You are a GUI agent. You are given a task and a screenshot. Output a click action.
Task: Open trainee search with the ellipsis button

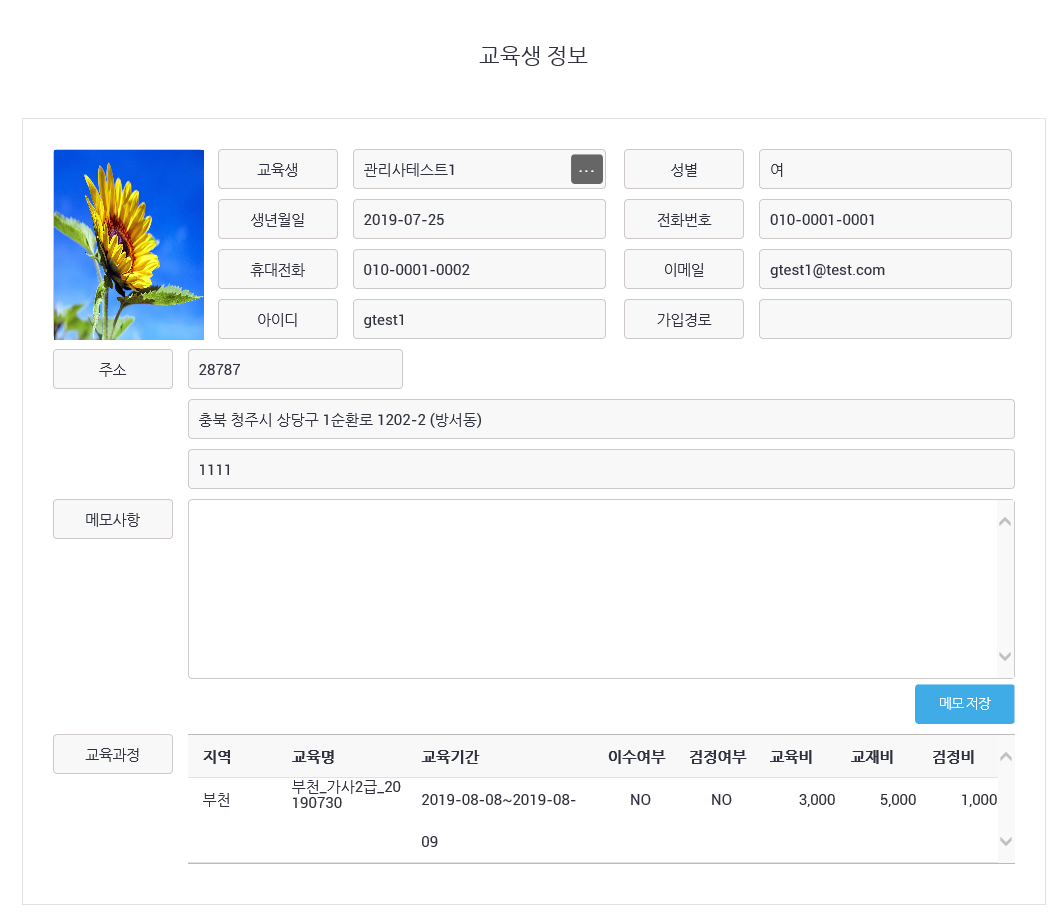[x=586, y=170]
